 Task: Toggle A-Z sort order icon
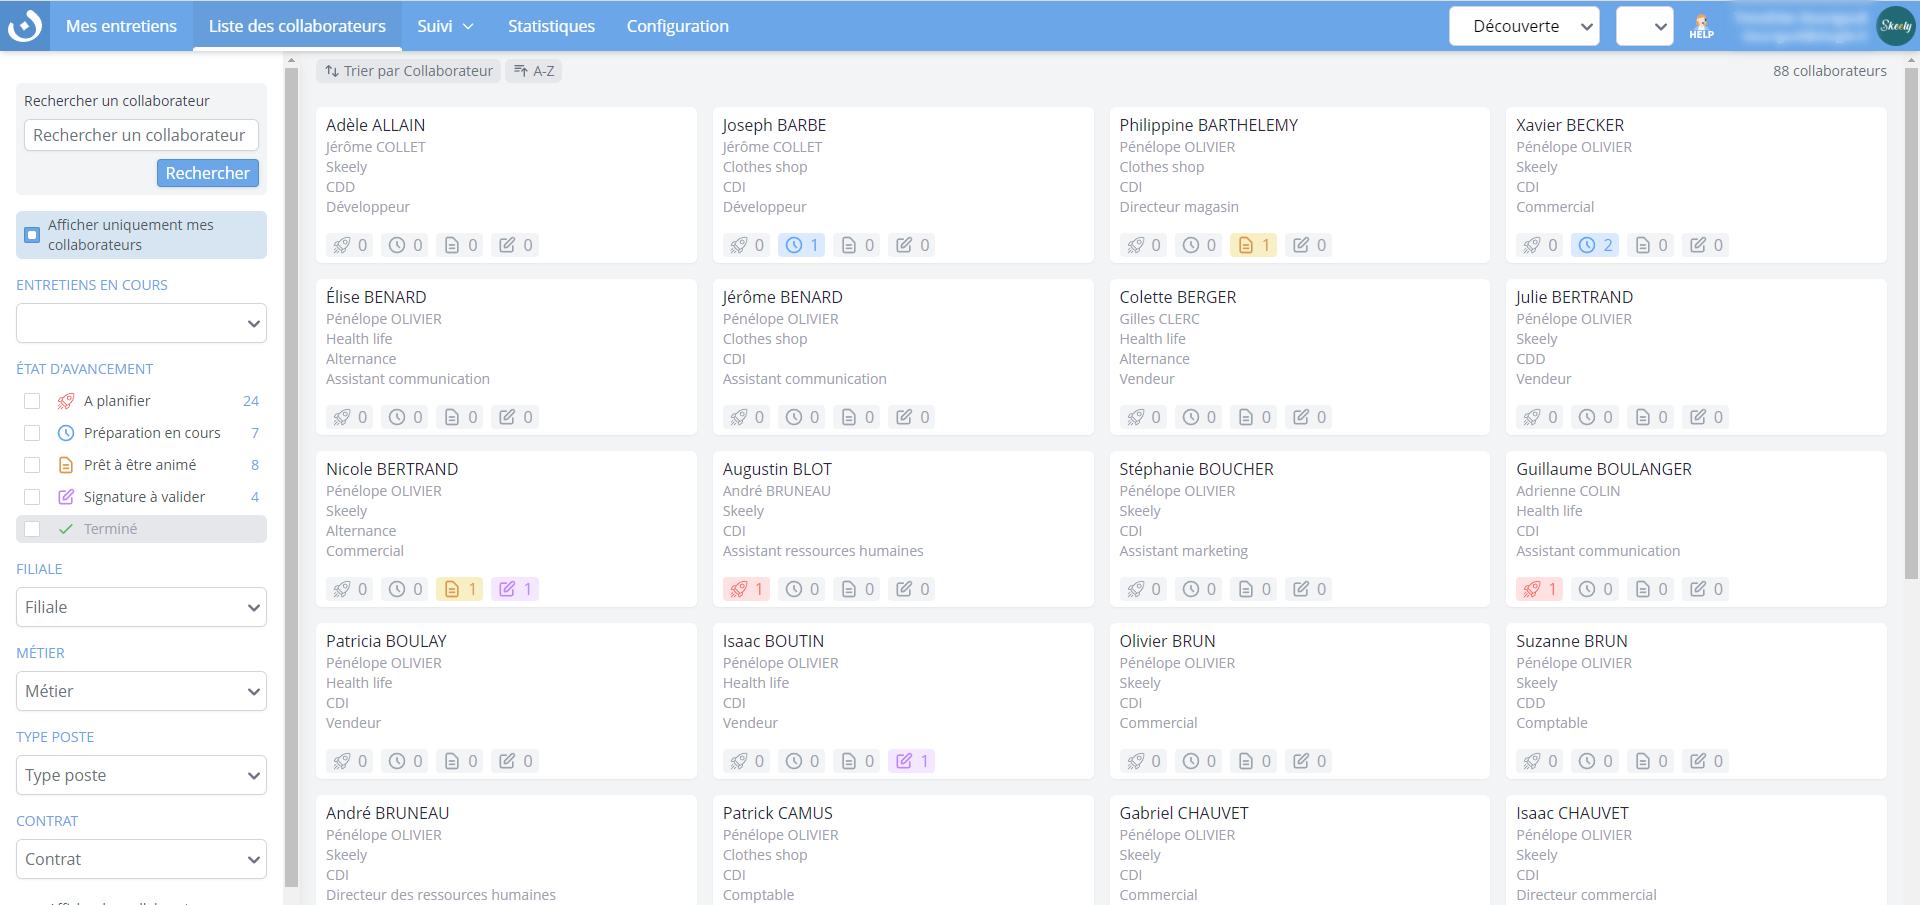533,71
